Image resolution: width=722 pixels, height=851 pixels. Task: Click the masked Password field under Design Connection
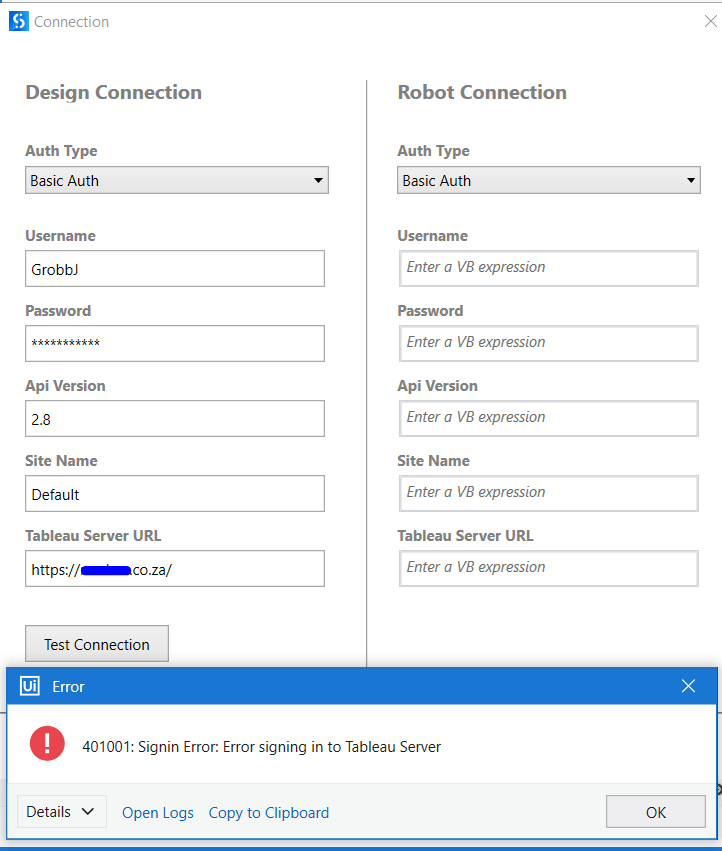tap(174, 343)
